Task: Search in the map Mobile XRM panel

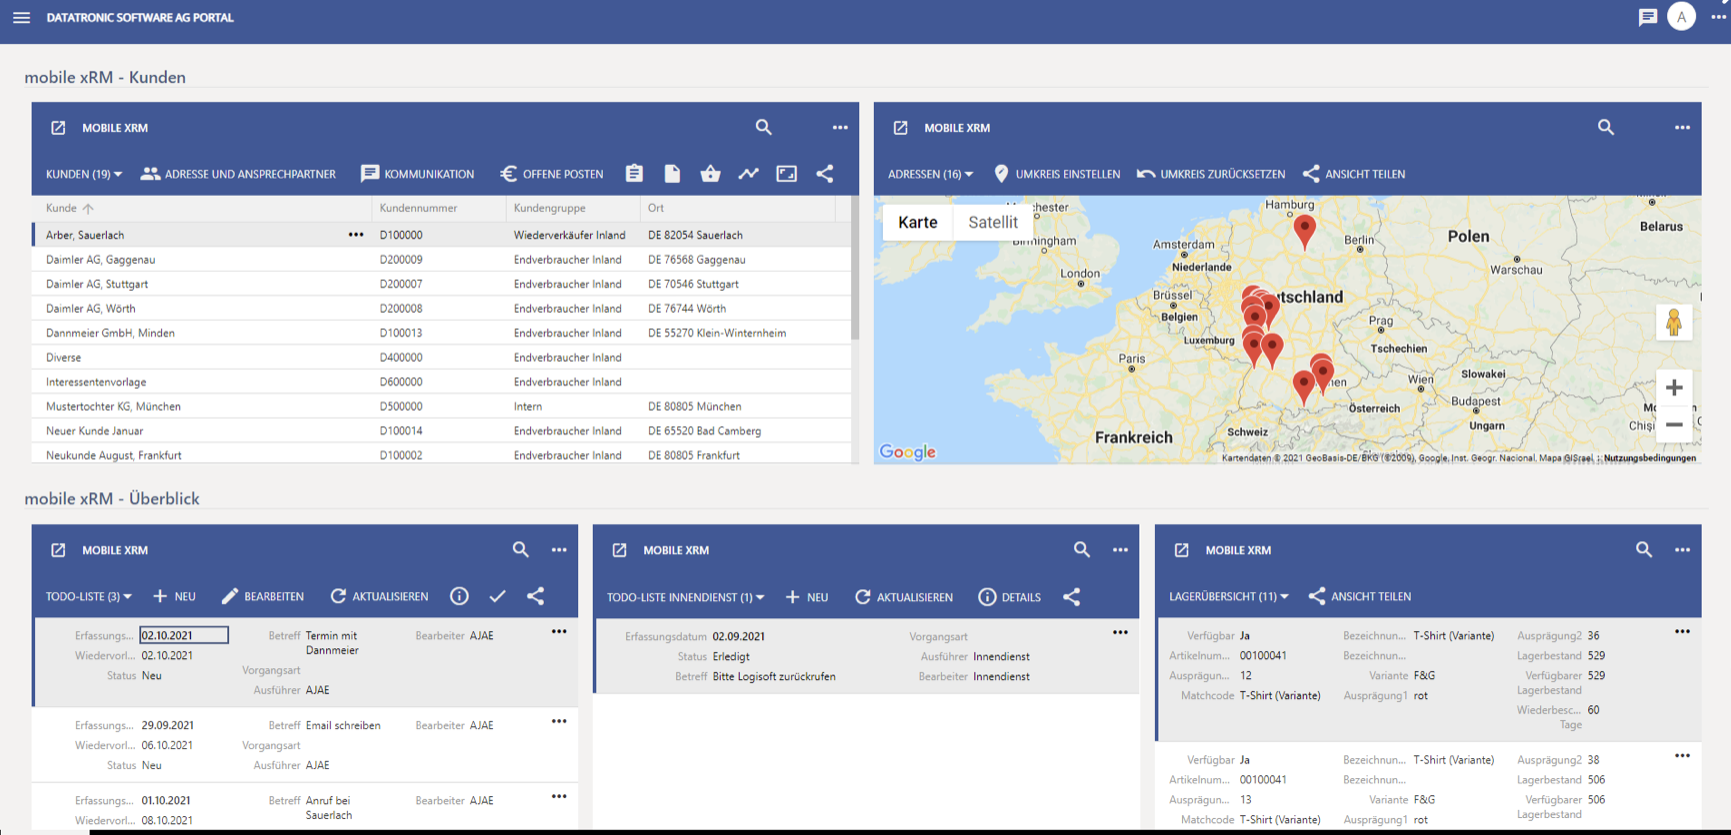Action: (1606, 127)
